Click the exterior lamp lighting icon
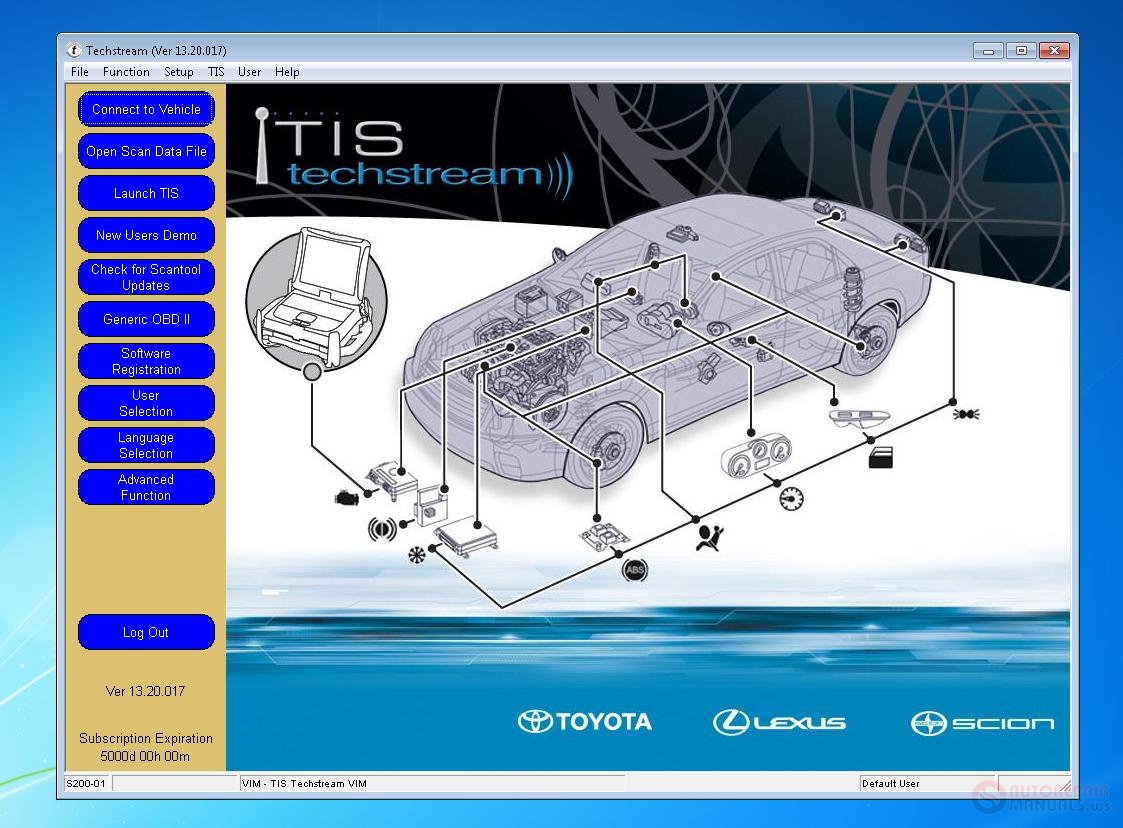Image resolution: width=1123 pixels, height=828 pixels. 966,414
